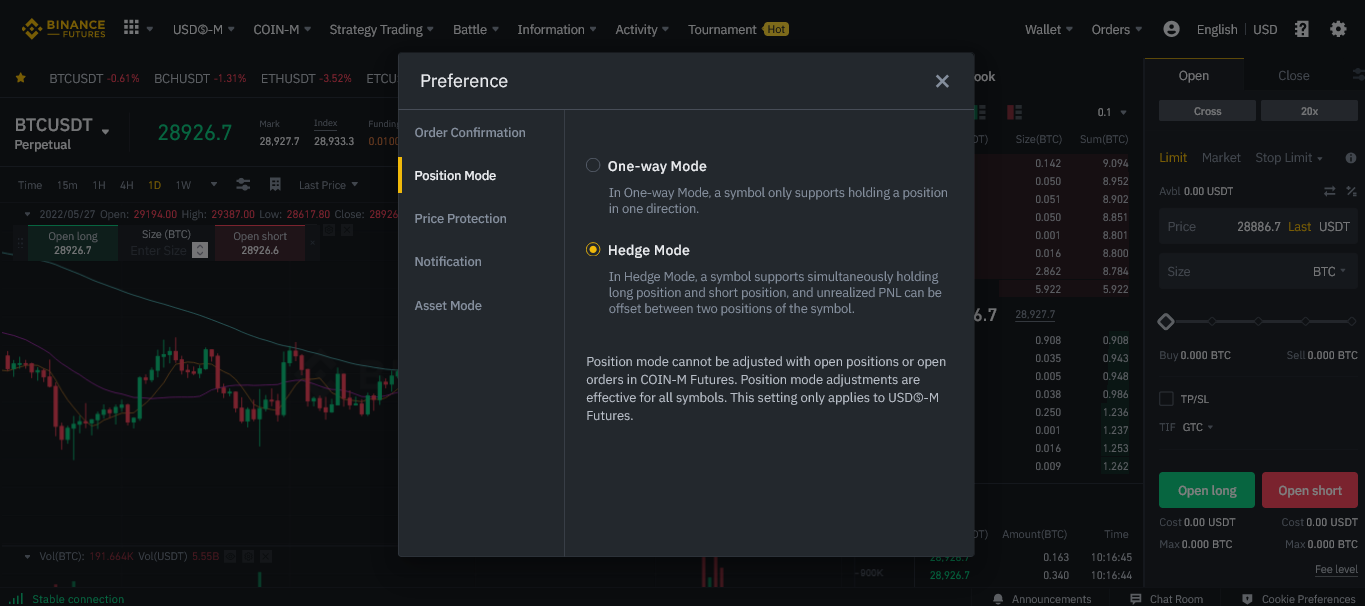
Task: Change Cross margin mode
Action: (1207, 111)
